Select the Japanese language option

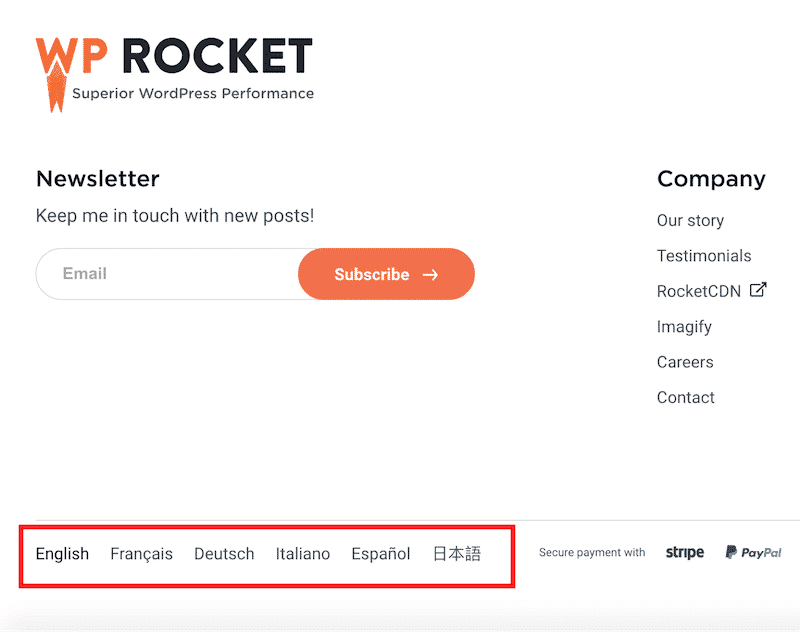point(457,553)
